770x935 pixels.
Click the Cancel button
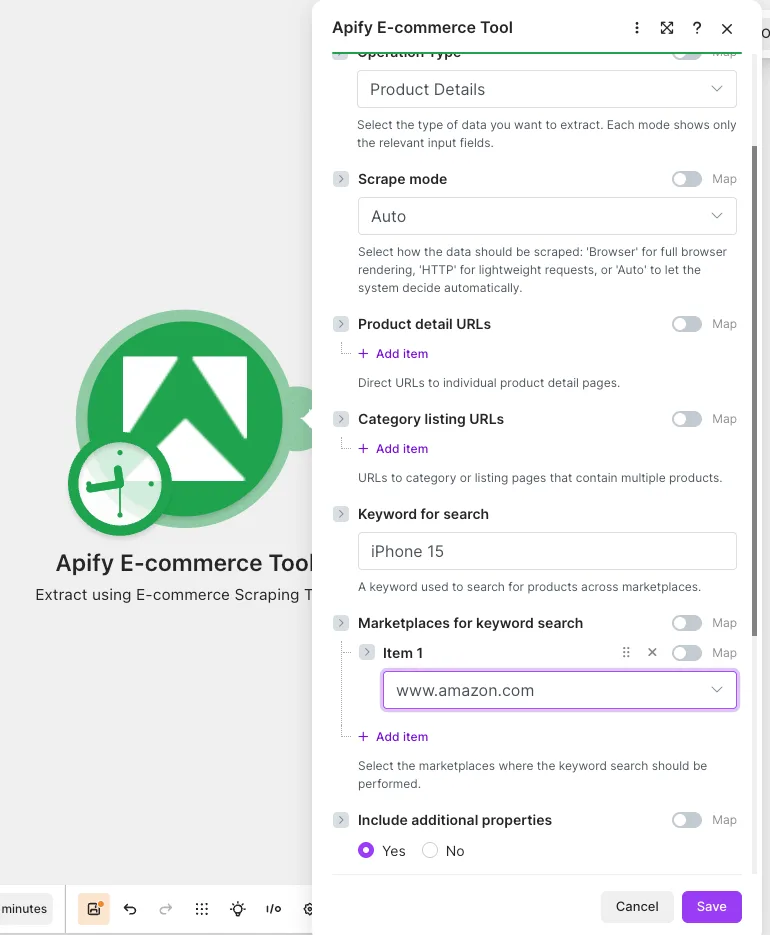[x=637, y=906]
